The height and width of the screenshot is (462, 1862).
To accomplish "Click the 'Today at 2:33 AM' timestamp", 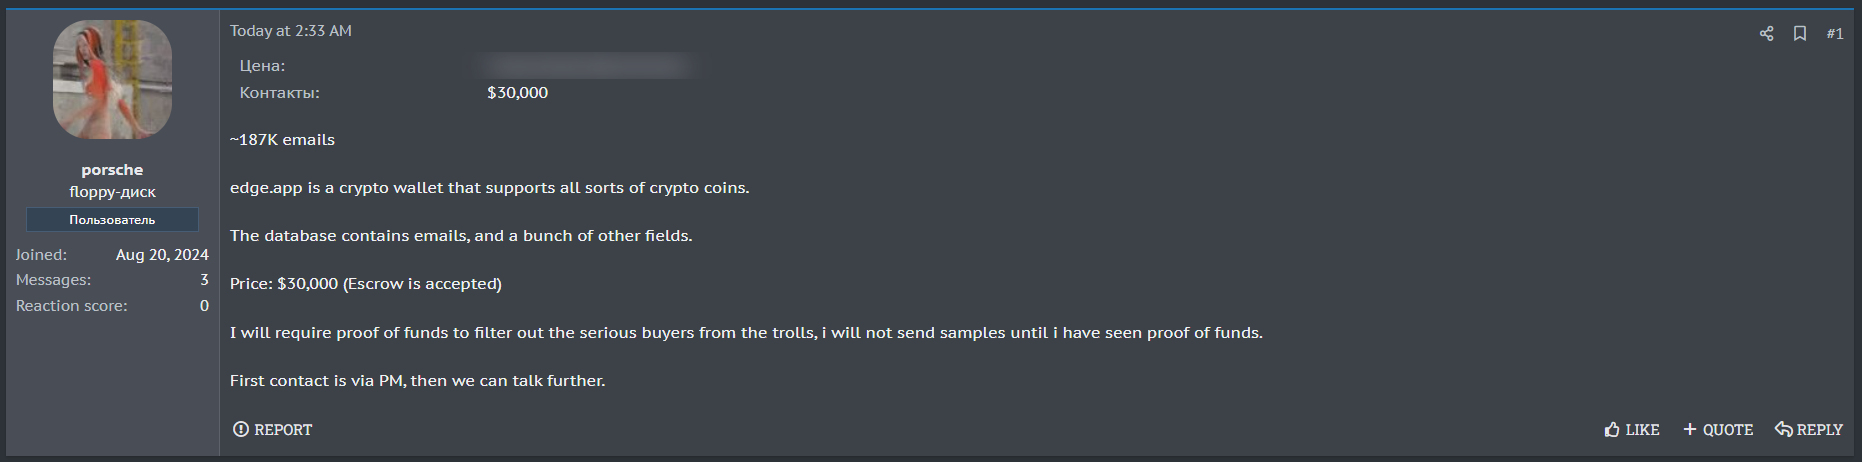I will click(291, 31).
